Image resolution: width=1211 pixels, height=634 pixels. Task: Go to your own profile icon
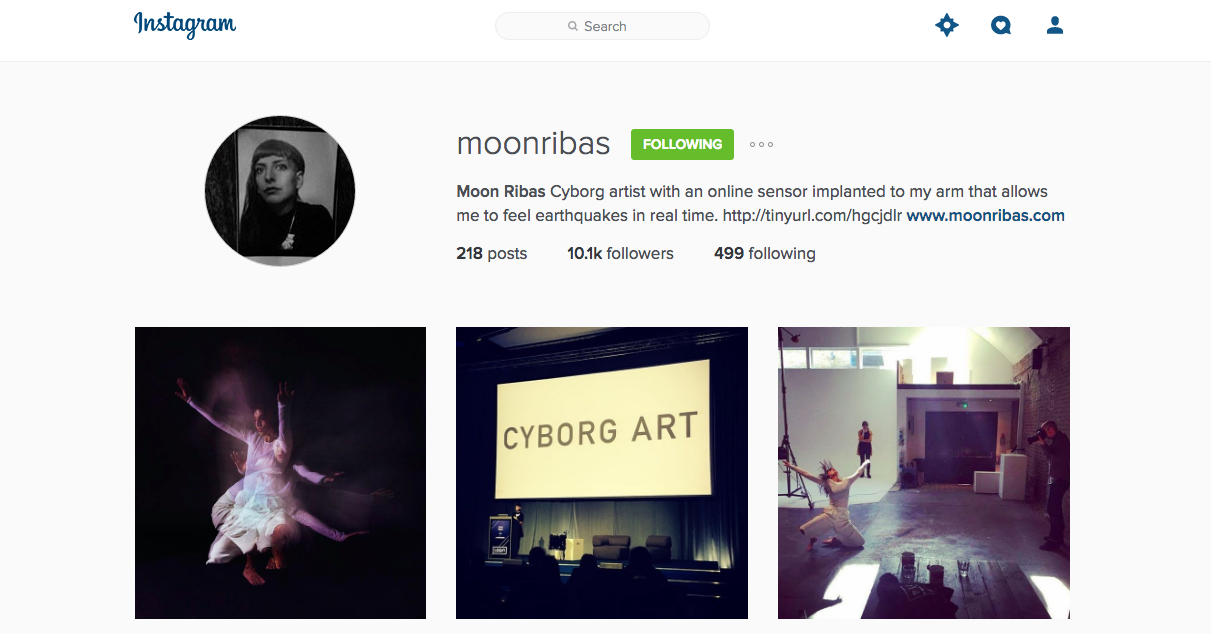[1055, 26]
